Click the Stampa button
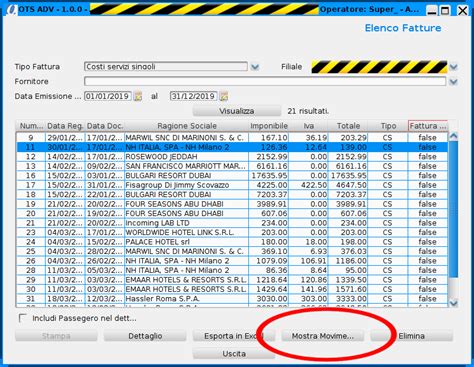Viewport: 474px width, 367px height. [x=56, y=336]
